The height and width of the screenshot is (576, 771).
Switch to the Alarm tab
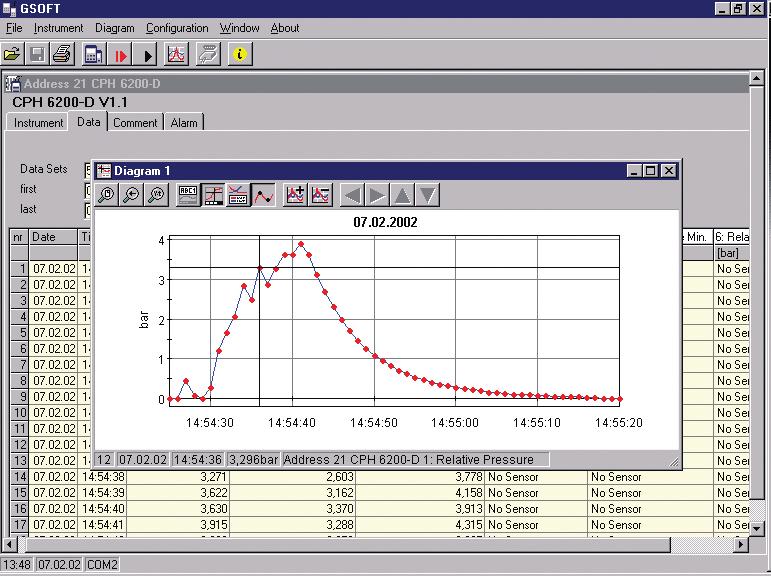coord(184,123)
